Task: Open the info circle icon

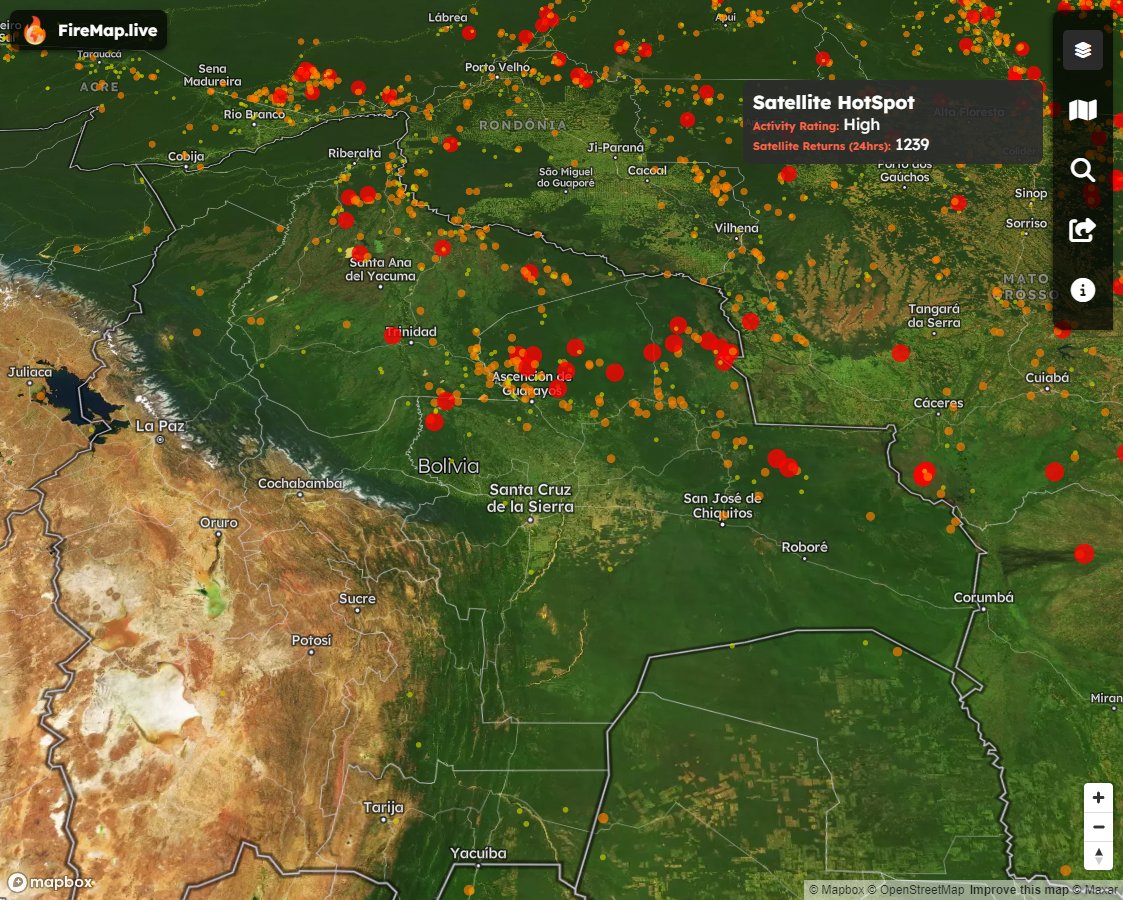Action: 1082,290
